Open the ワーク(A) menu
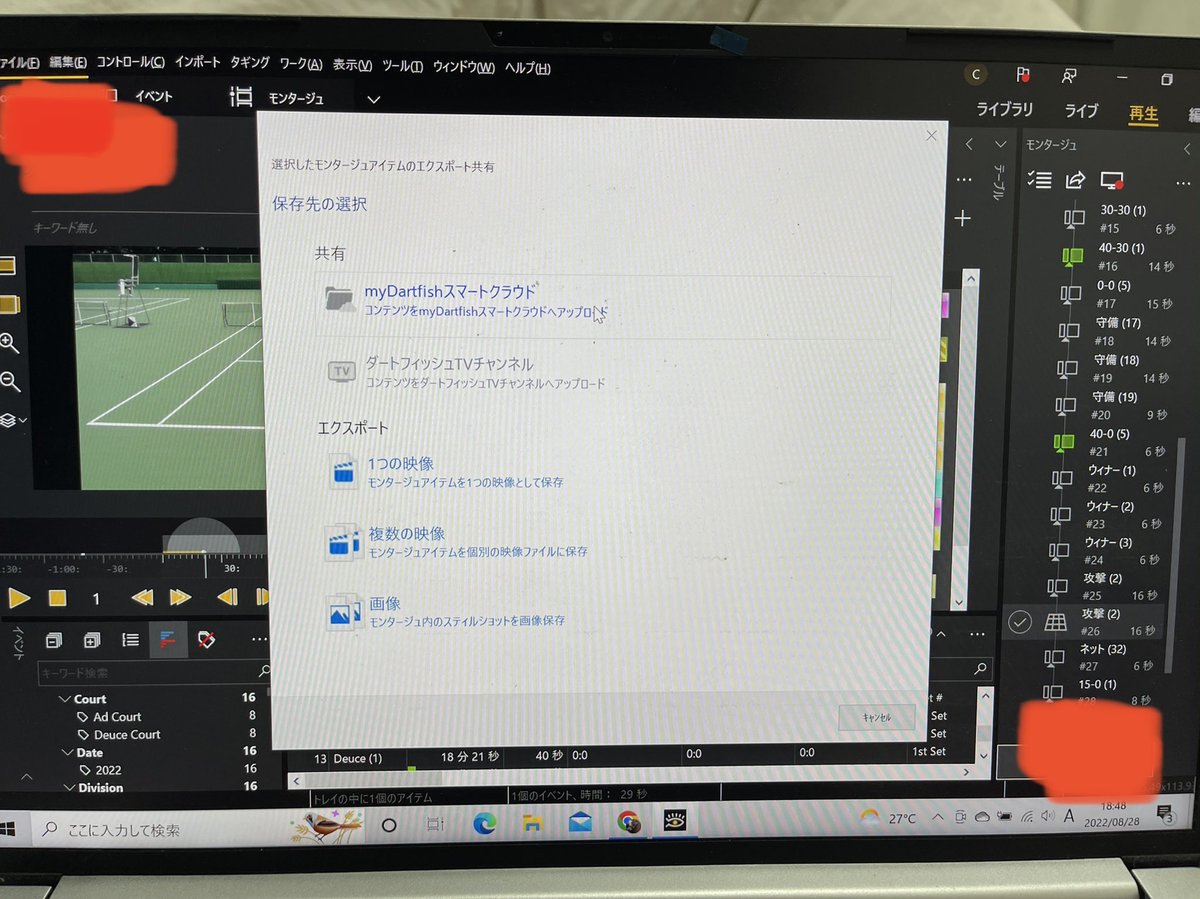 pos(300,64)
